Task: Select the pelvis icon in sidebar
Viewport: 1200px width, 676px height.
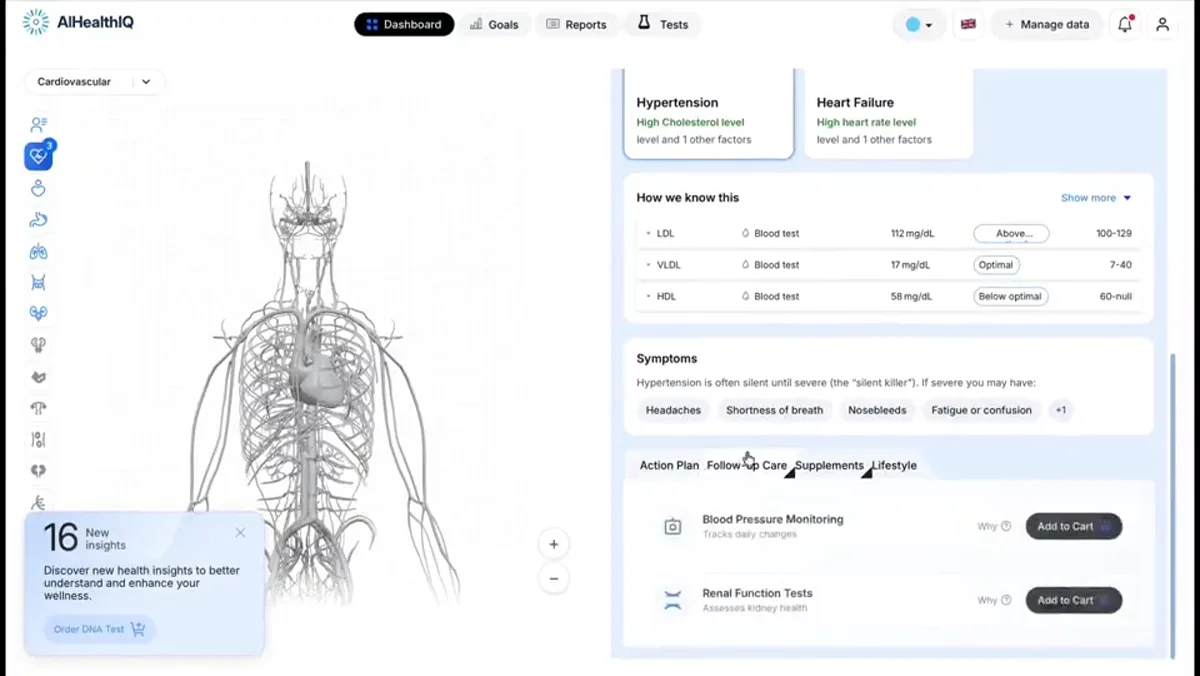Action: coord(39,283)
